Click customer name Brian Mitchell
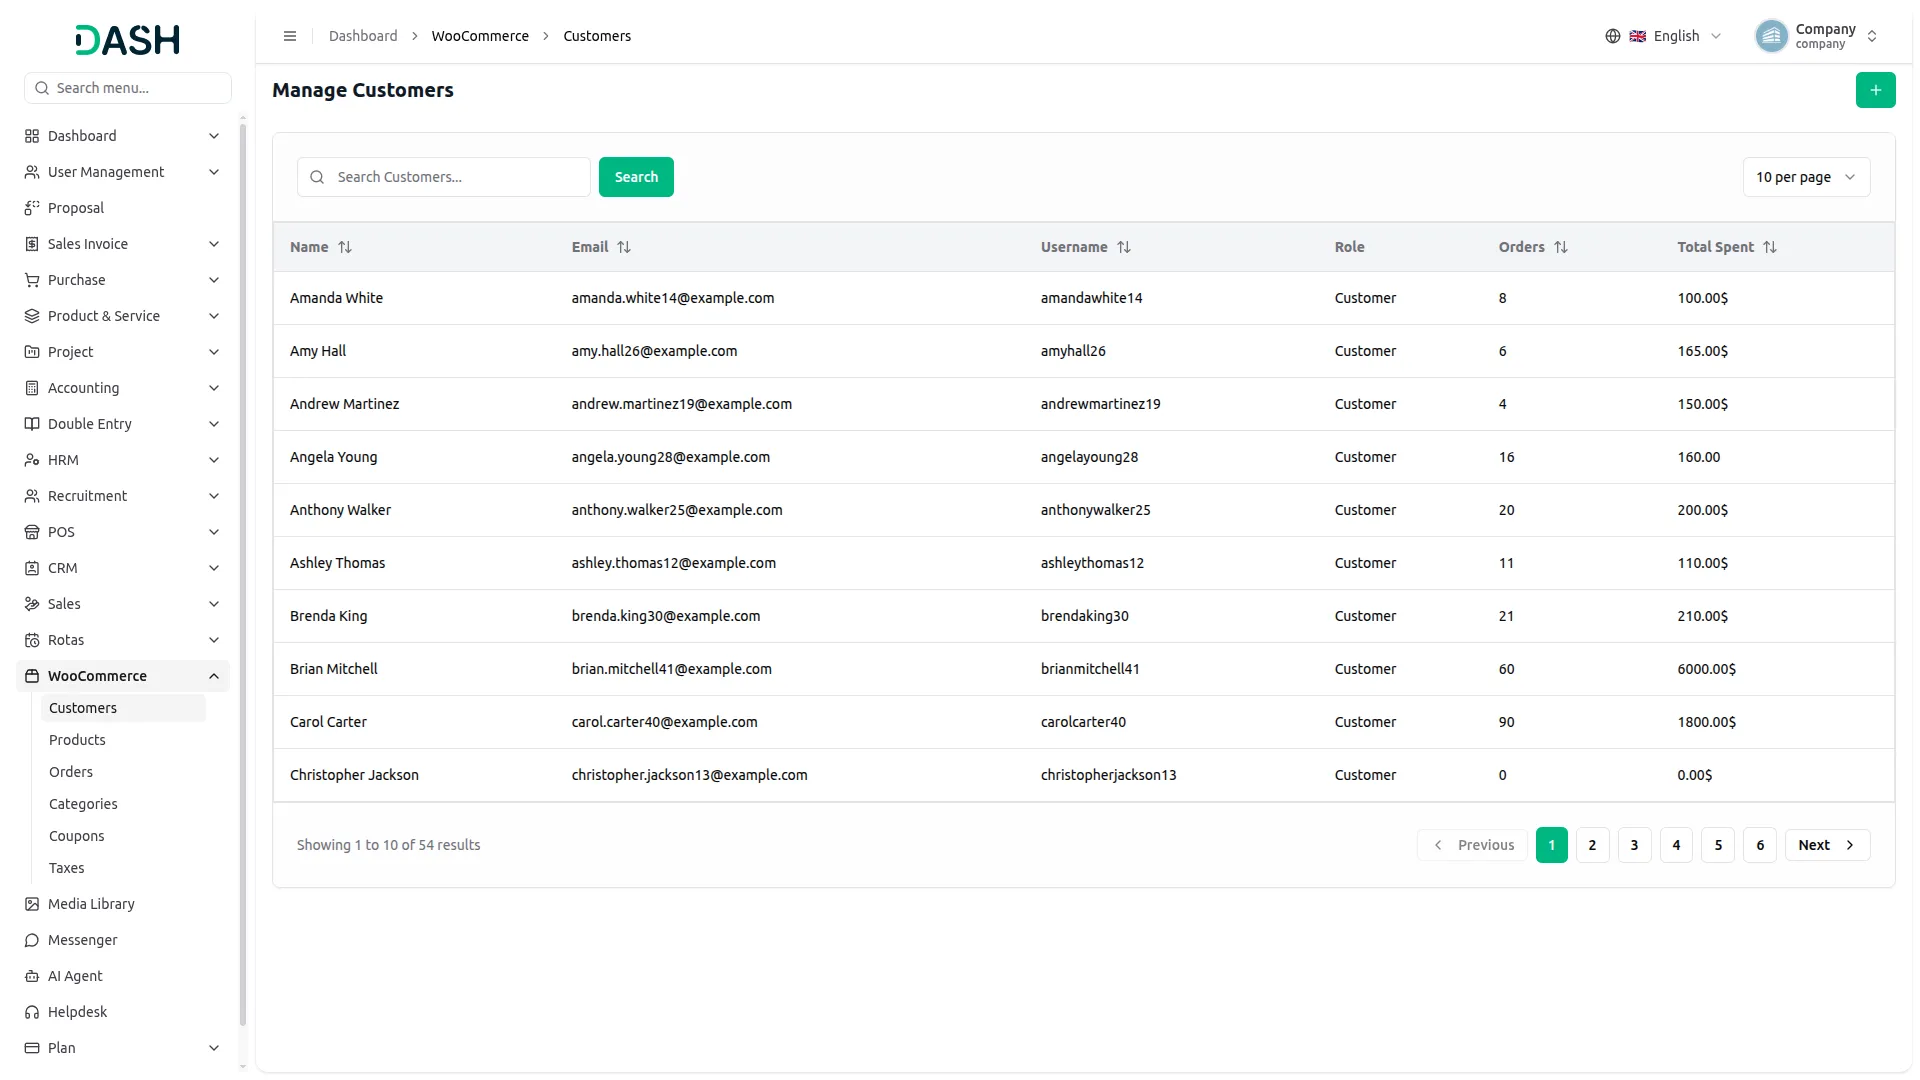The image size is (1920, 1080). coord(334,669)
